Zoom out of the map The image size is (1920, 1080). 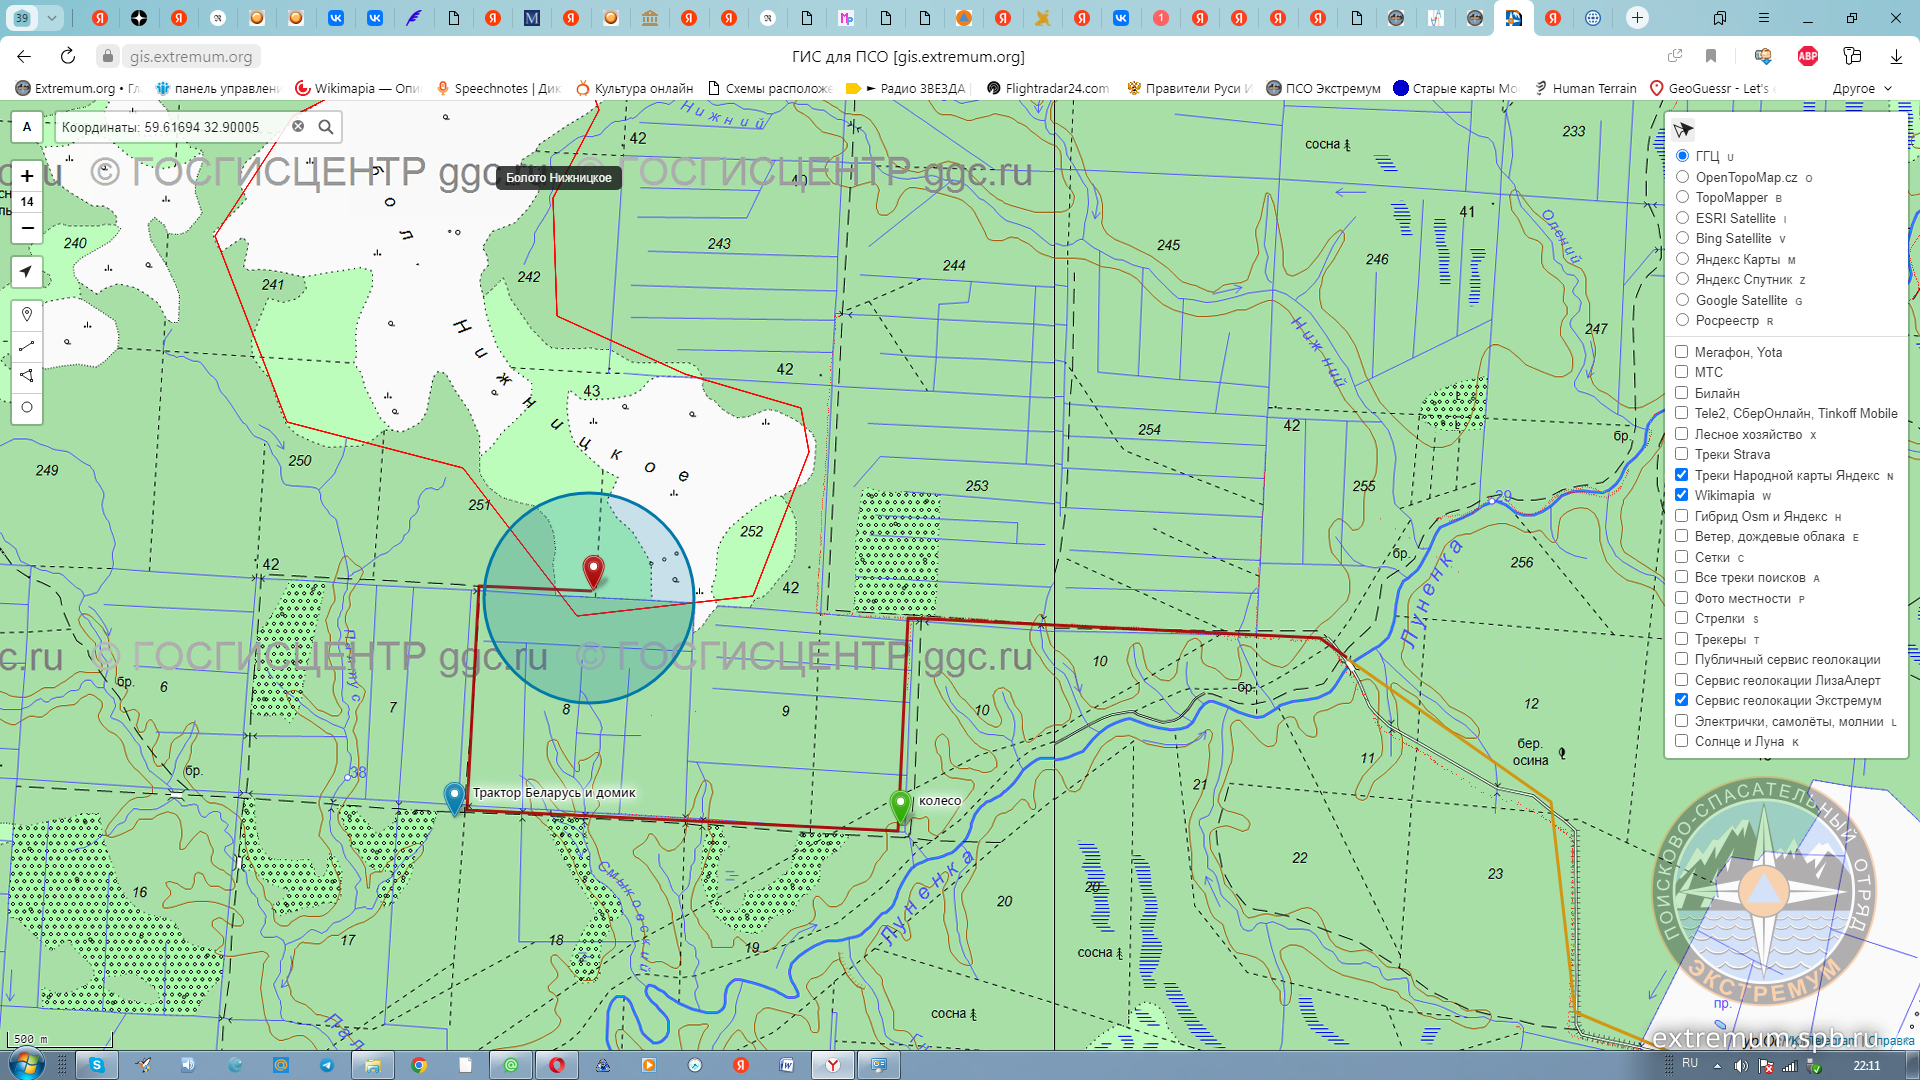tap(27, 228)
